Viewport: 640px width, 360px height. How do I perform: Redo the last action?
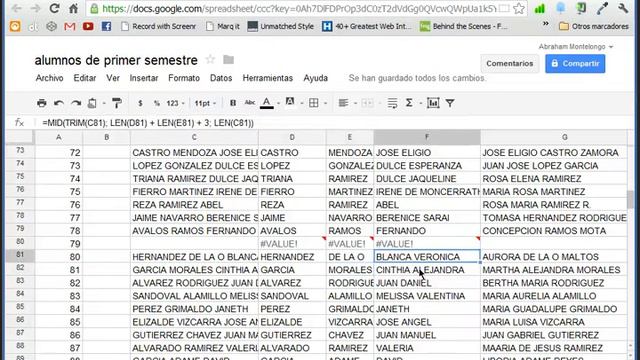(x=76, y=103)
